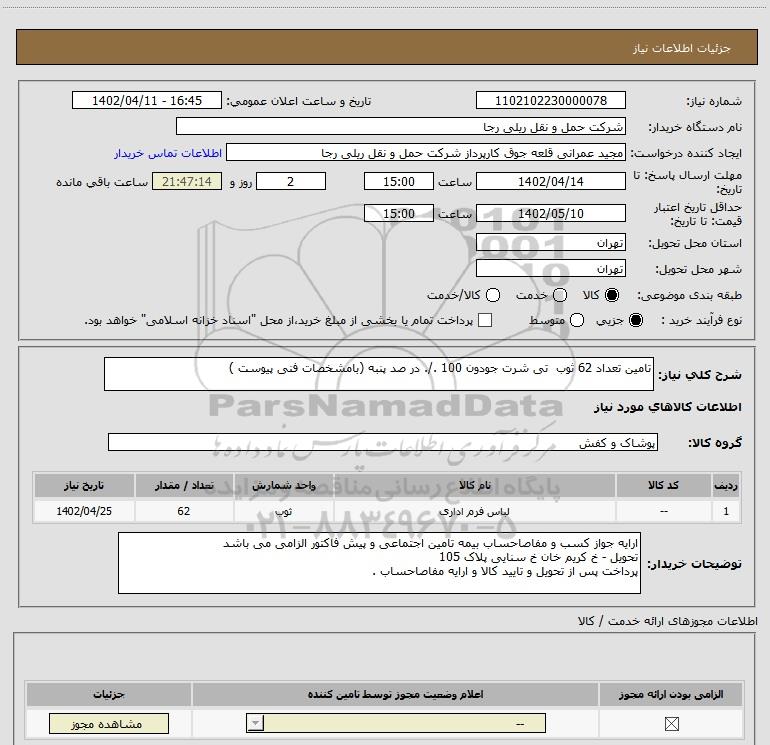
Task: Choose the جزیی purchase type radio
Action: (x=636, y=320)
